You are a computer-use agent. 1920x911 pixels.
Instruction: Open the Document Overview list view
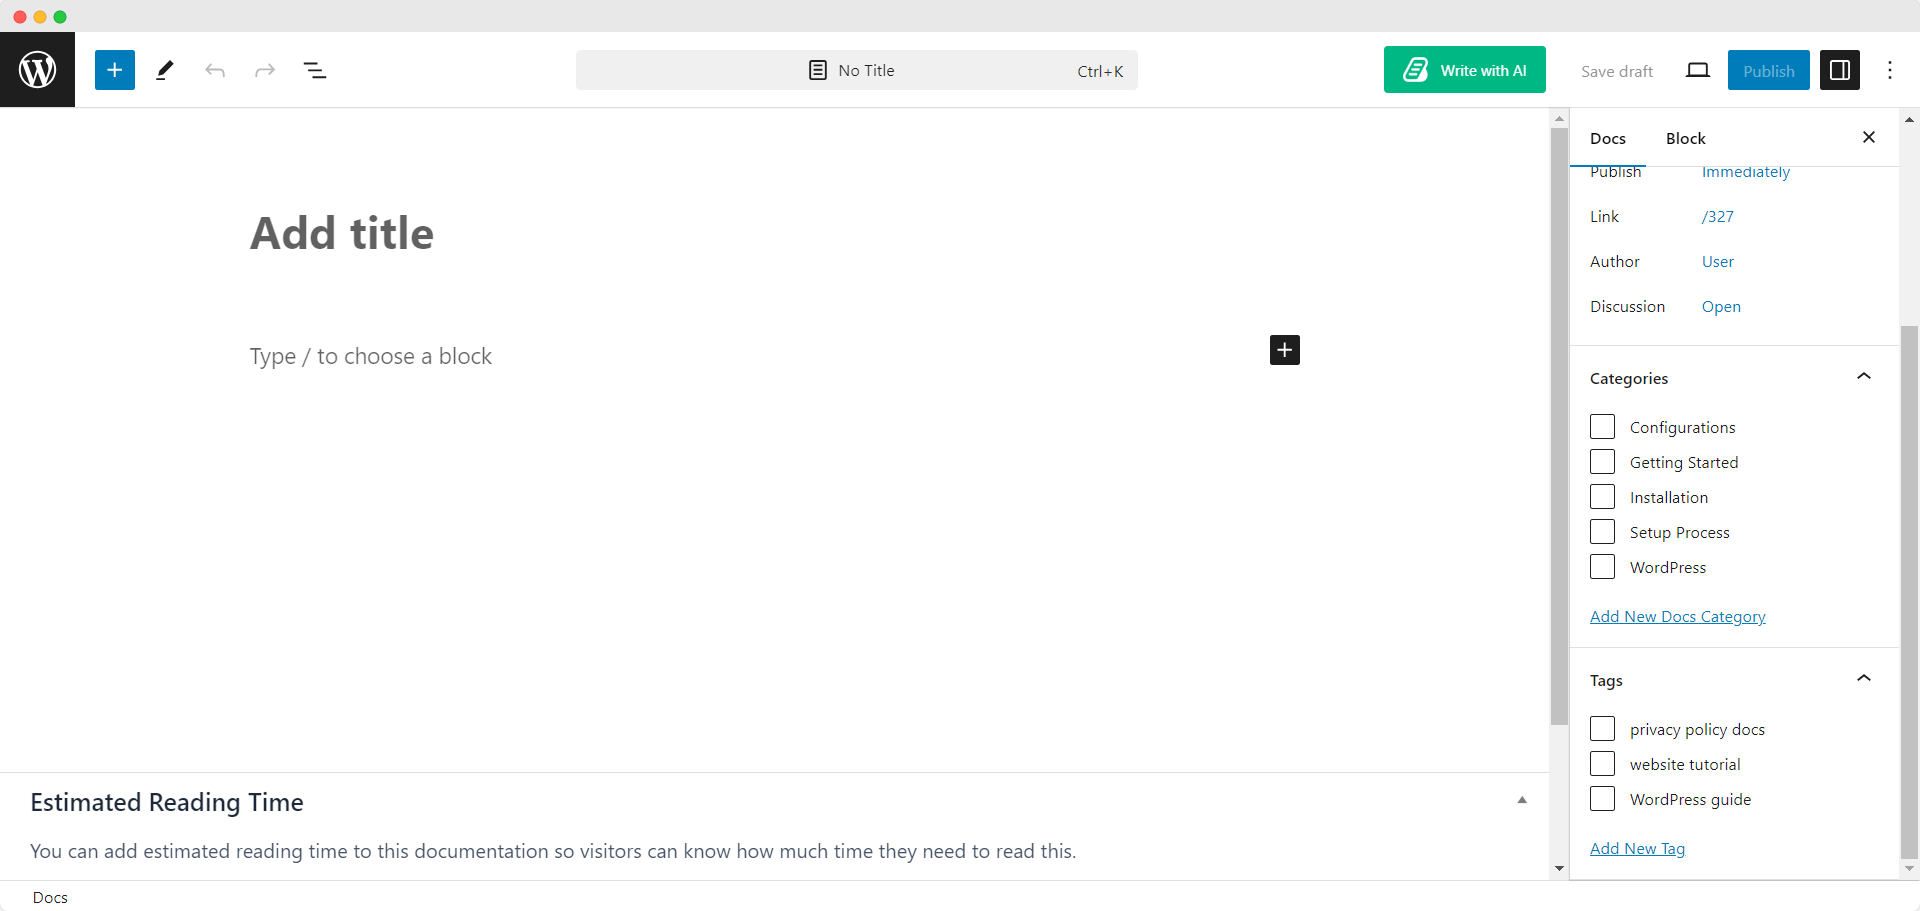(x=315, y=70)
